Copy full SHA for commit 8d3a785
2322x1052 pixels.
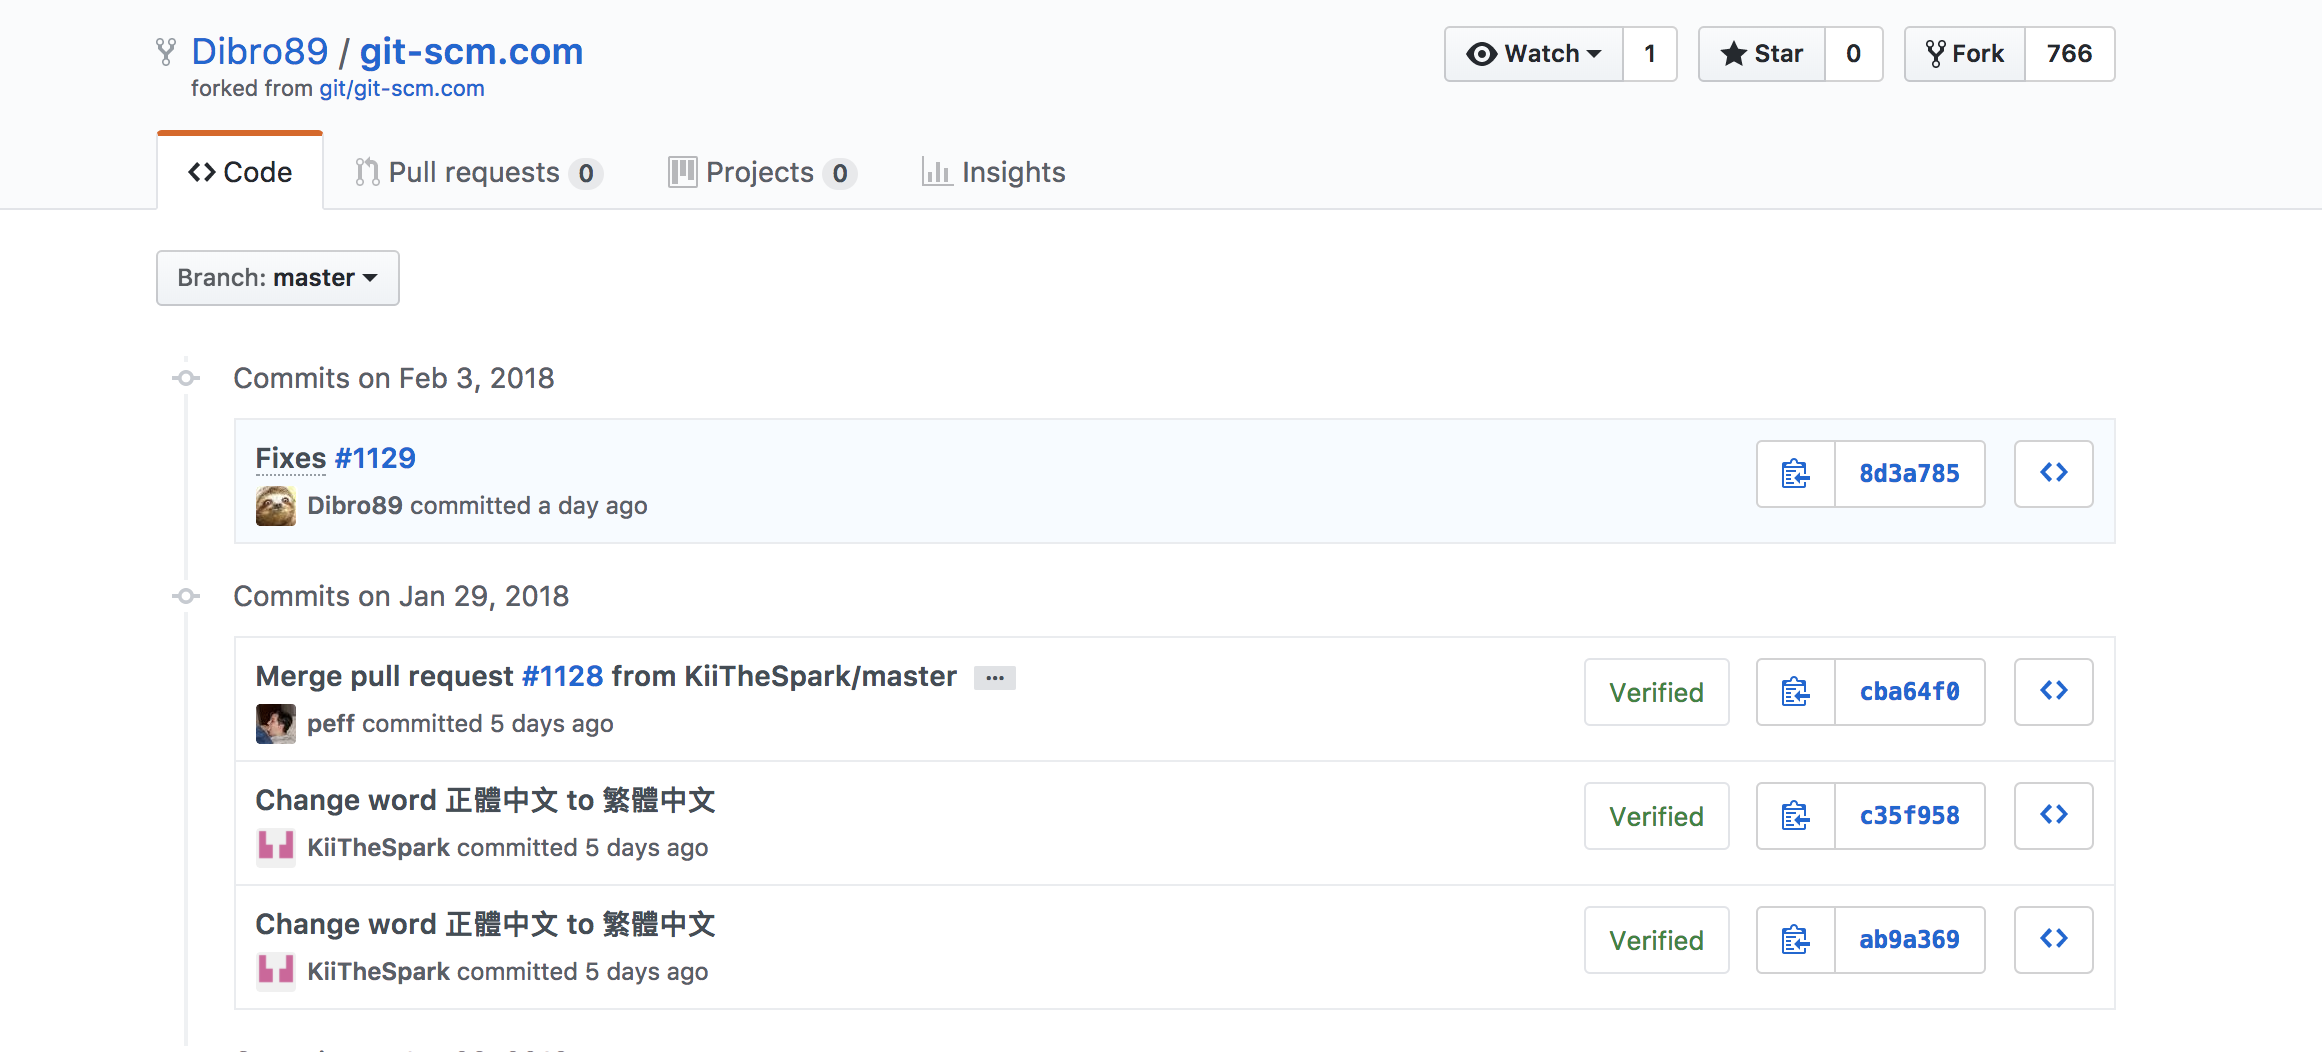(x=1796, y=474)
